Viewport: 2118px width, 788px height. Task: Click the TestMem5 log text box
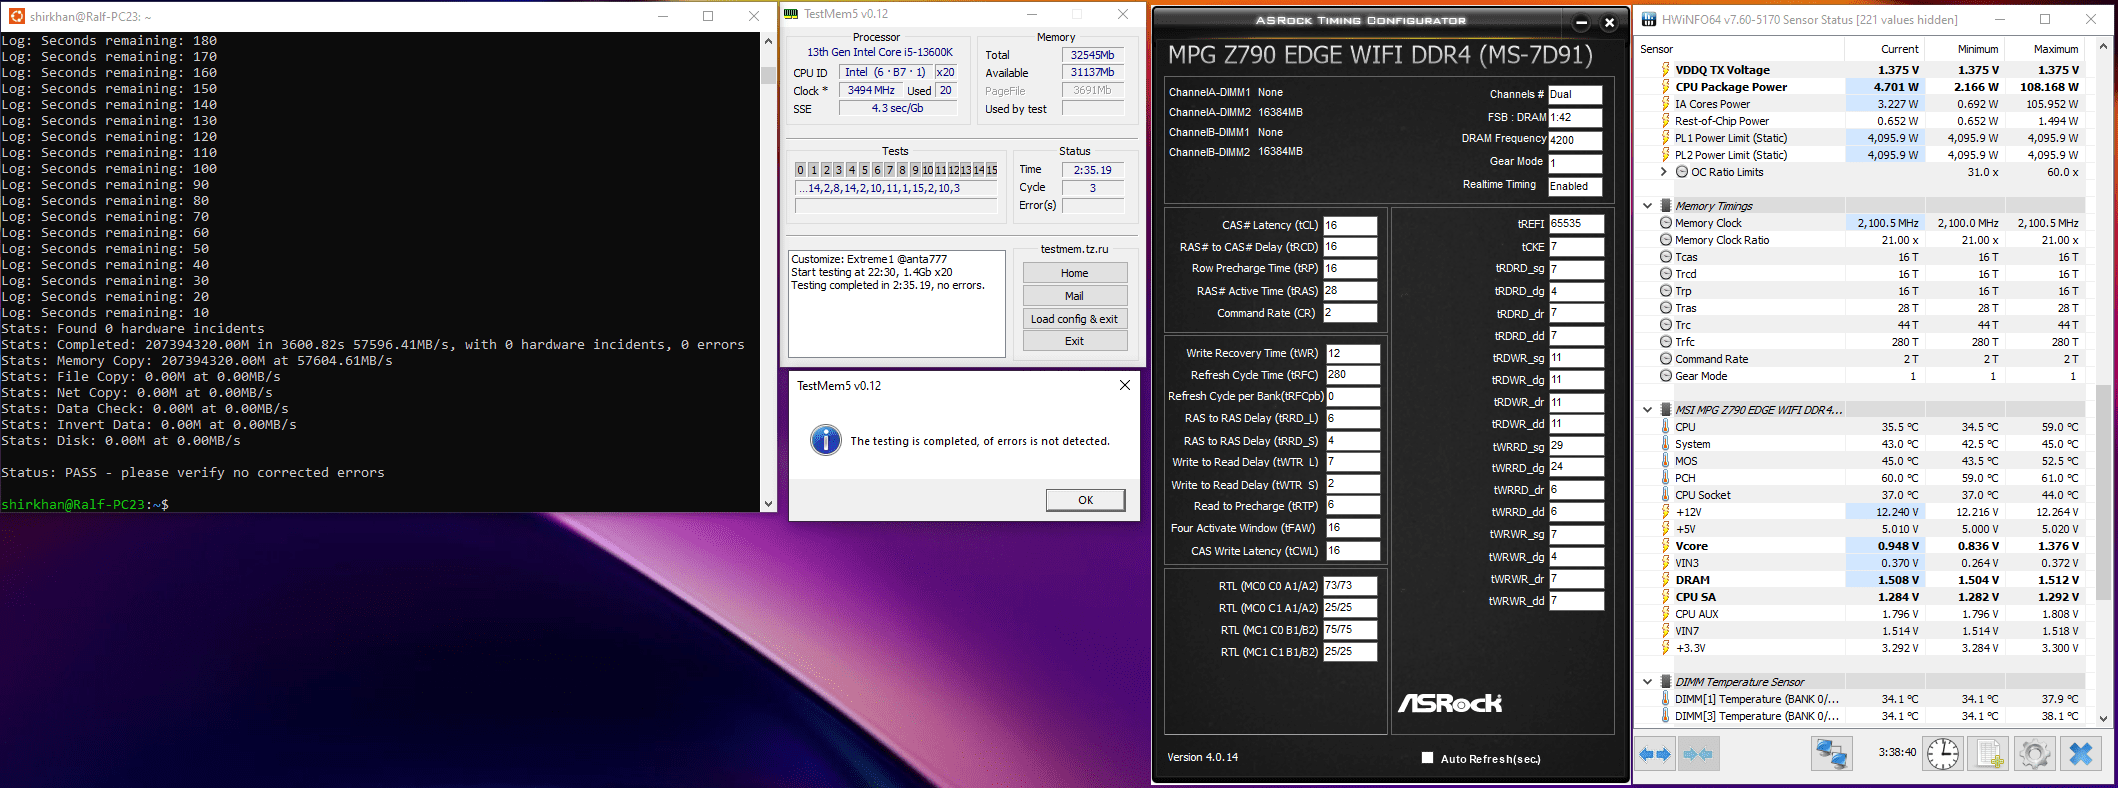pyautogui.click(x=897, y=303)
